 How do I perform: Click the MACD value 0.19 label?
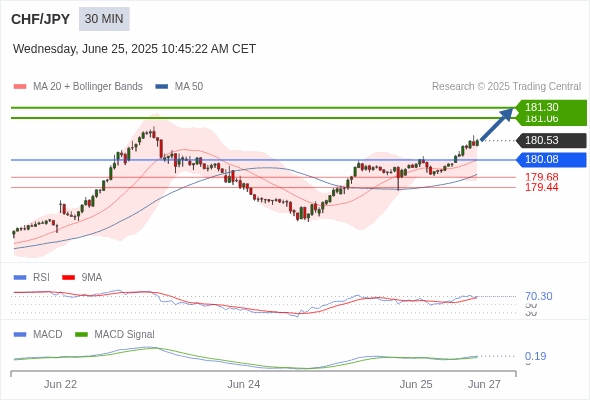(x=535, y=356)
